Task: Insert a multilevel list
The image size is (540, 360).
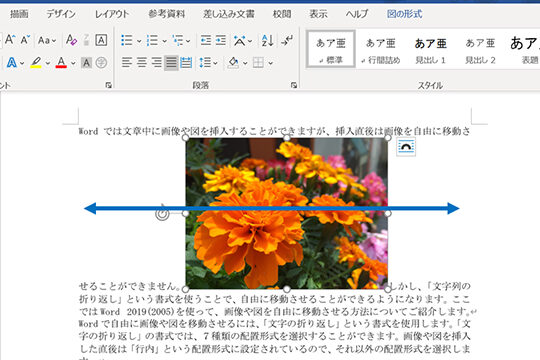Action: [178, 40]
